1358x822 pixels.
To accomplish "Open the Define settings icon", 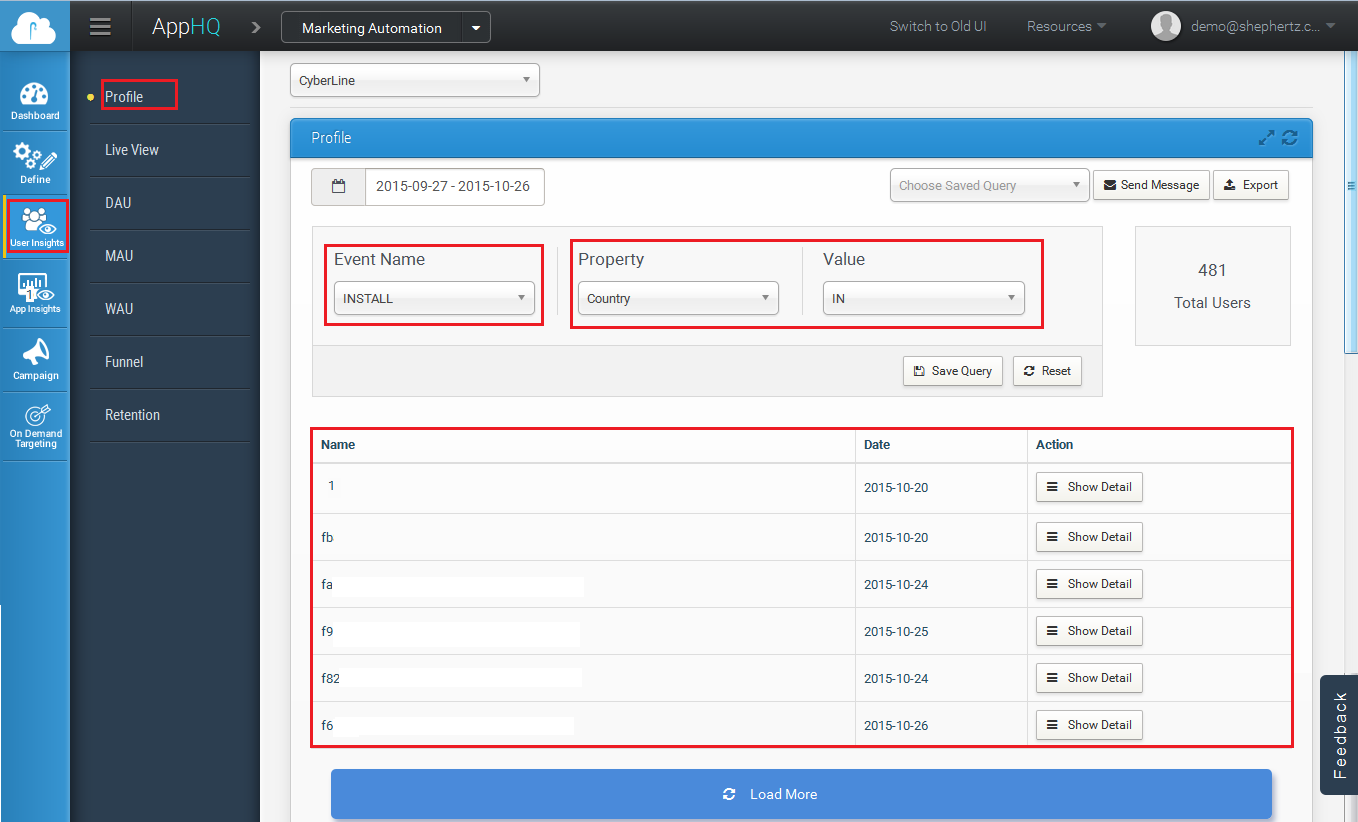I will [x=35, y=163].
